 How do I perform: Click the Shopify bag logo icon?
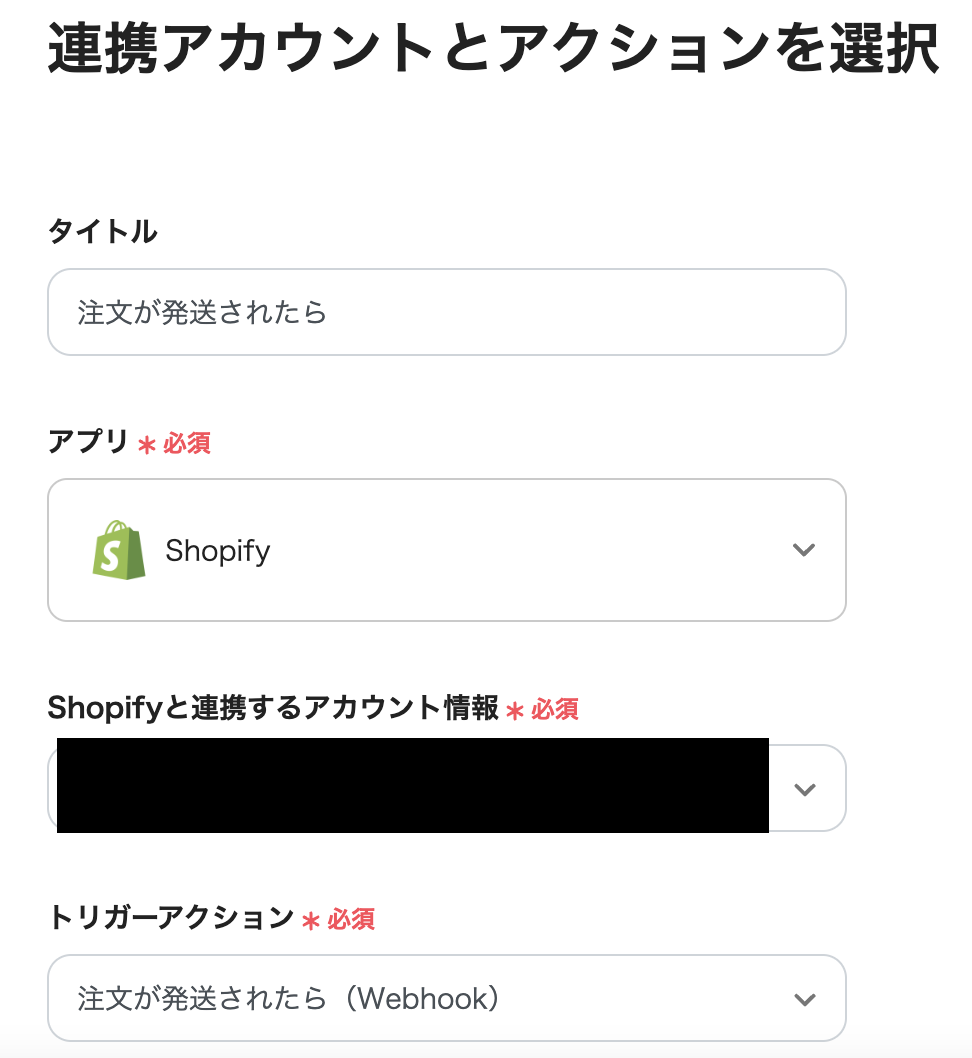[119, 550]
